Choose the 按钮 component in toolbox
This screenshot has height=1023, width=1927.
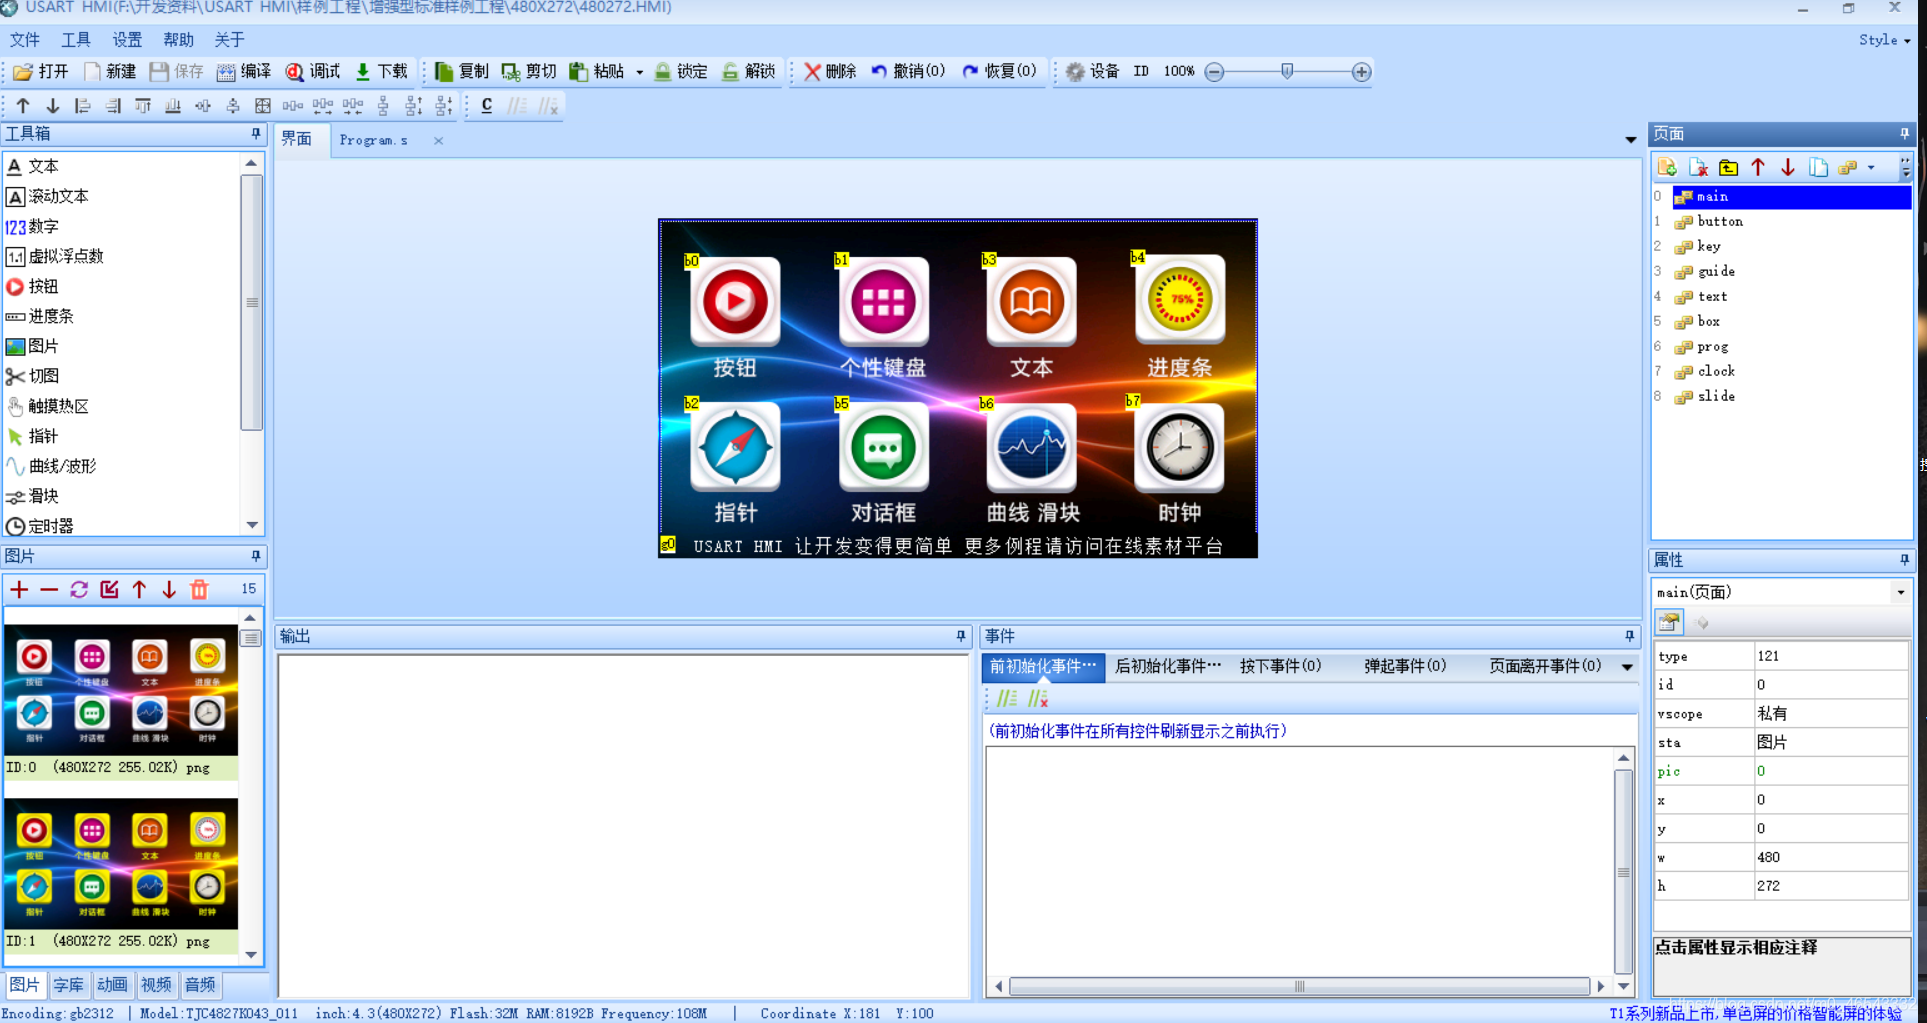[33, 286]
